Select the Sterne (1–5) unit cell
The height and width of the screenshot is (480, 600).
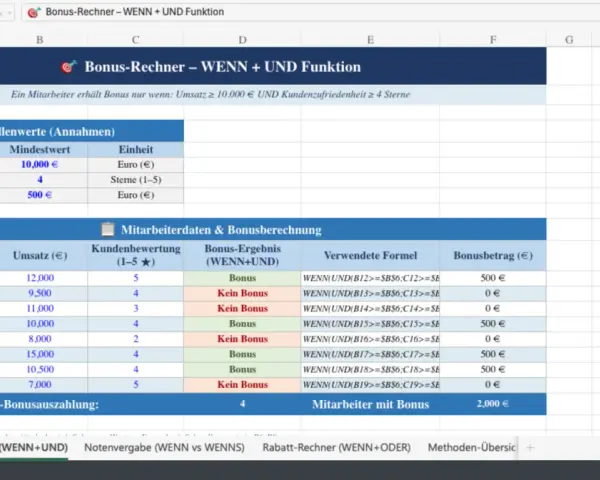pyautogui.click(x=135, y=180)
